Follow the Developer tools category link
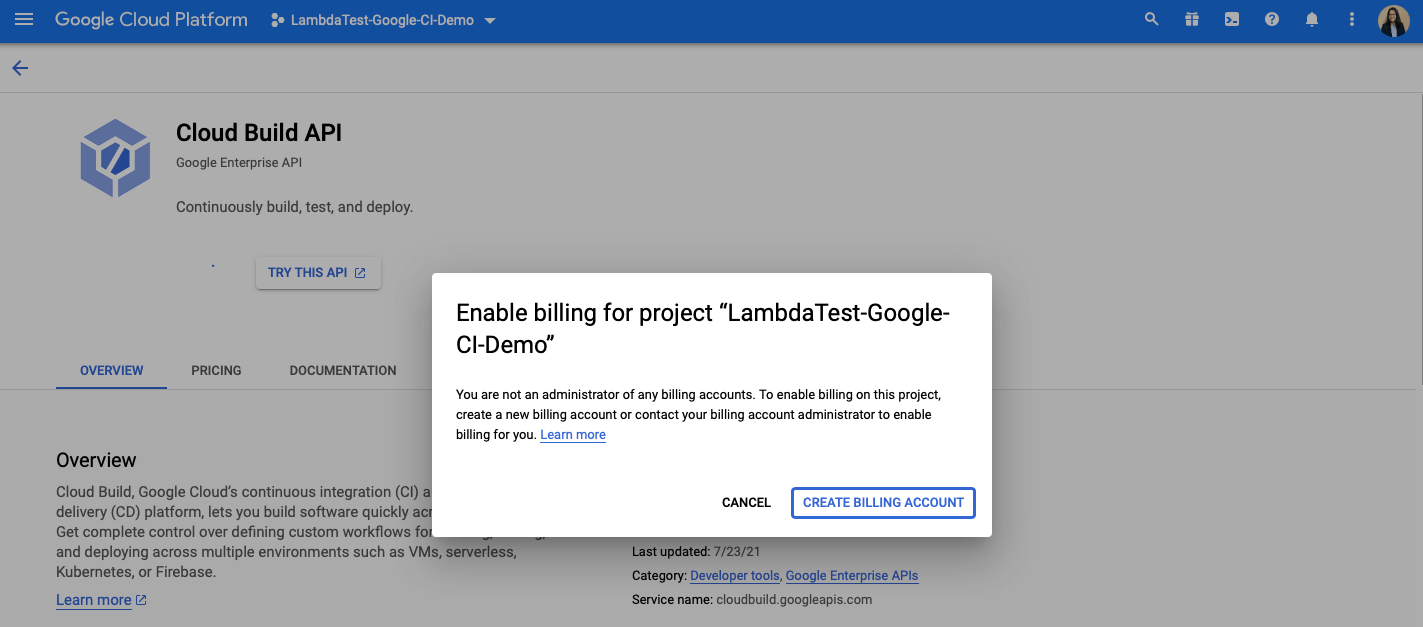Viewport: 1423px width, 627px height. click(734, 575)
